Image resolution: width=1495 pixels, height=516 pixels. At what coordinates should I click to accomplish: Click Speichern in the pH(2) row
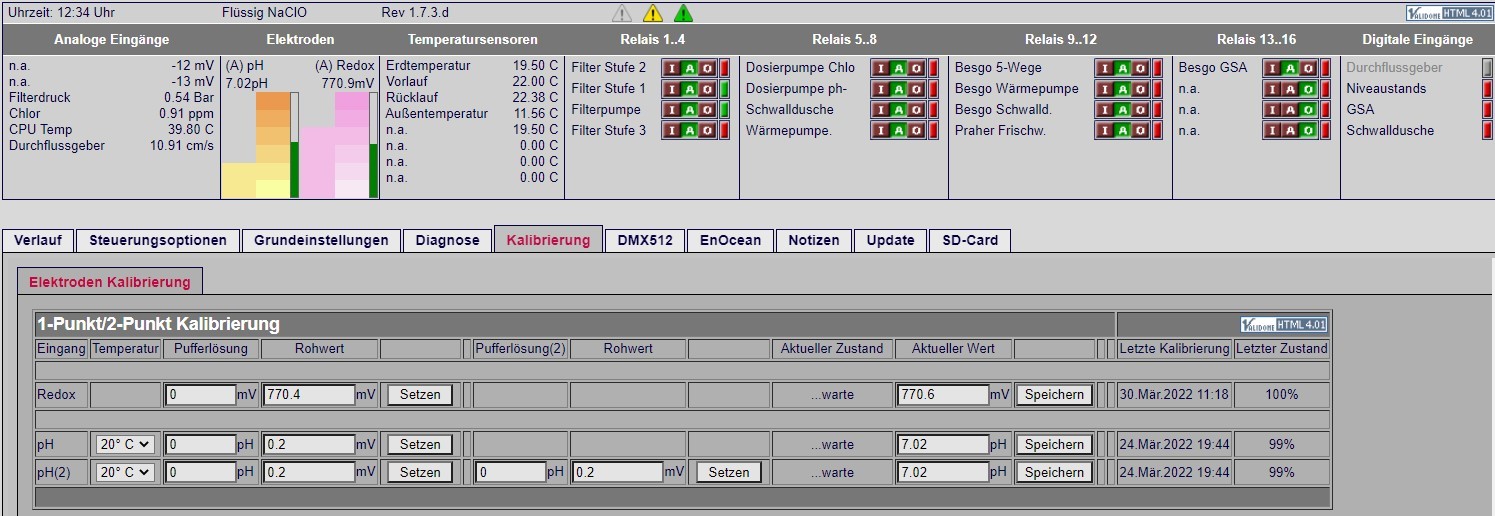pos(1055,472)
